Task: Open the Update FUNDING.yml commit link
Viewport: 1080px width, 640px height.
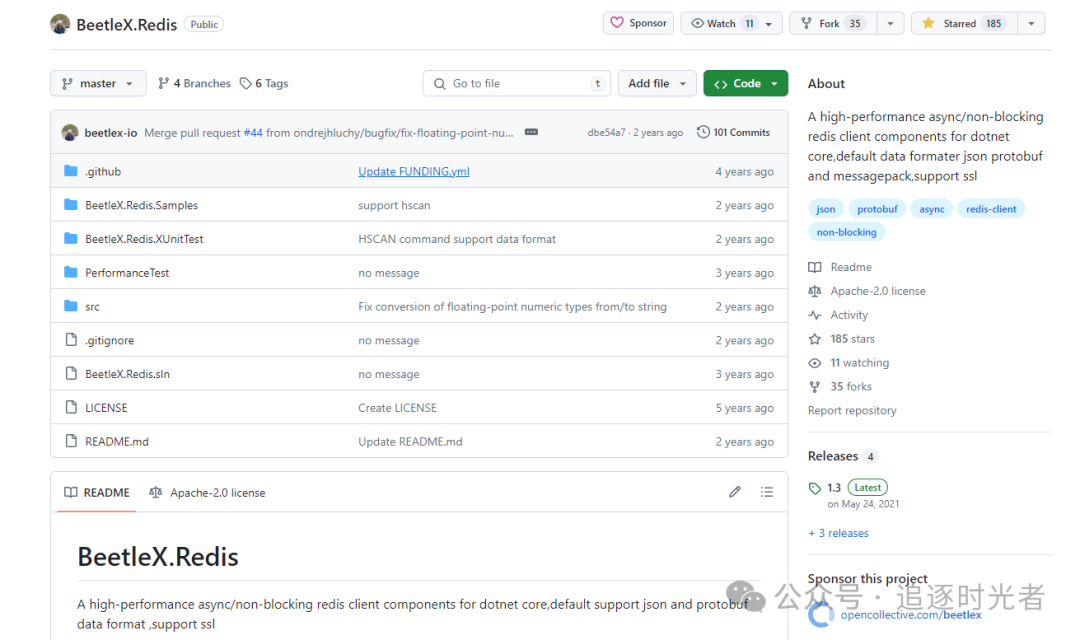Action: click(x=413, y=171)
